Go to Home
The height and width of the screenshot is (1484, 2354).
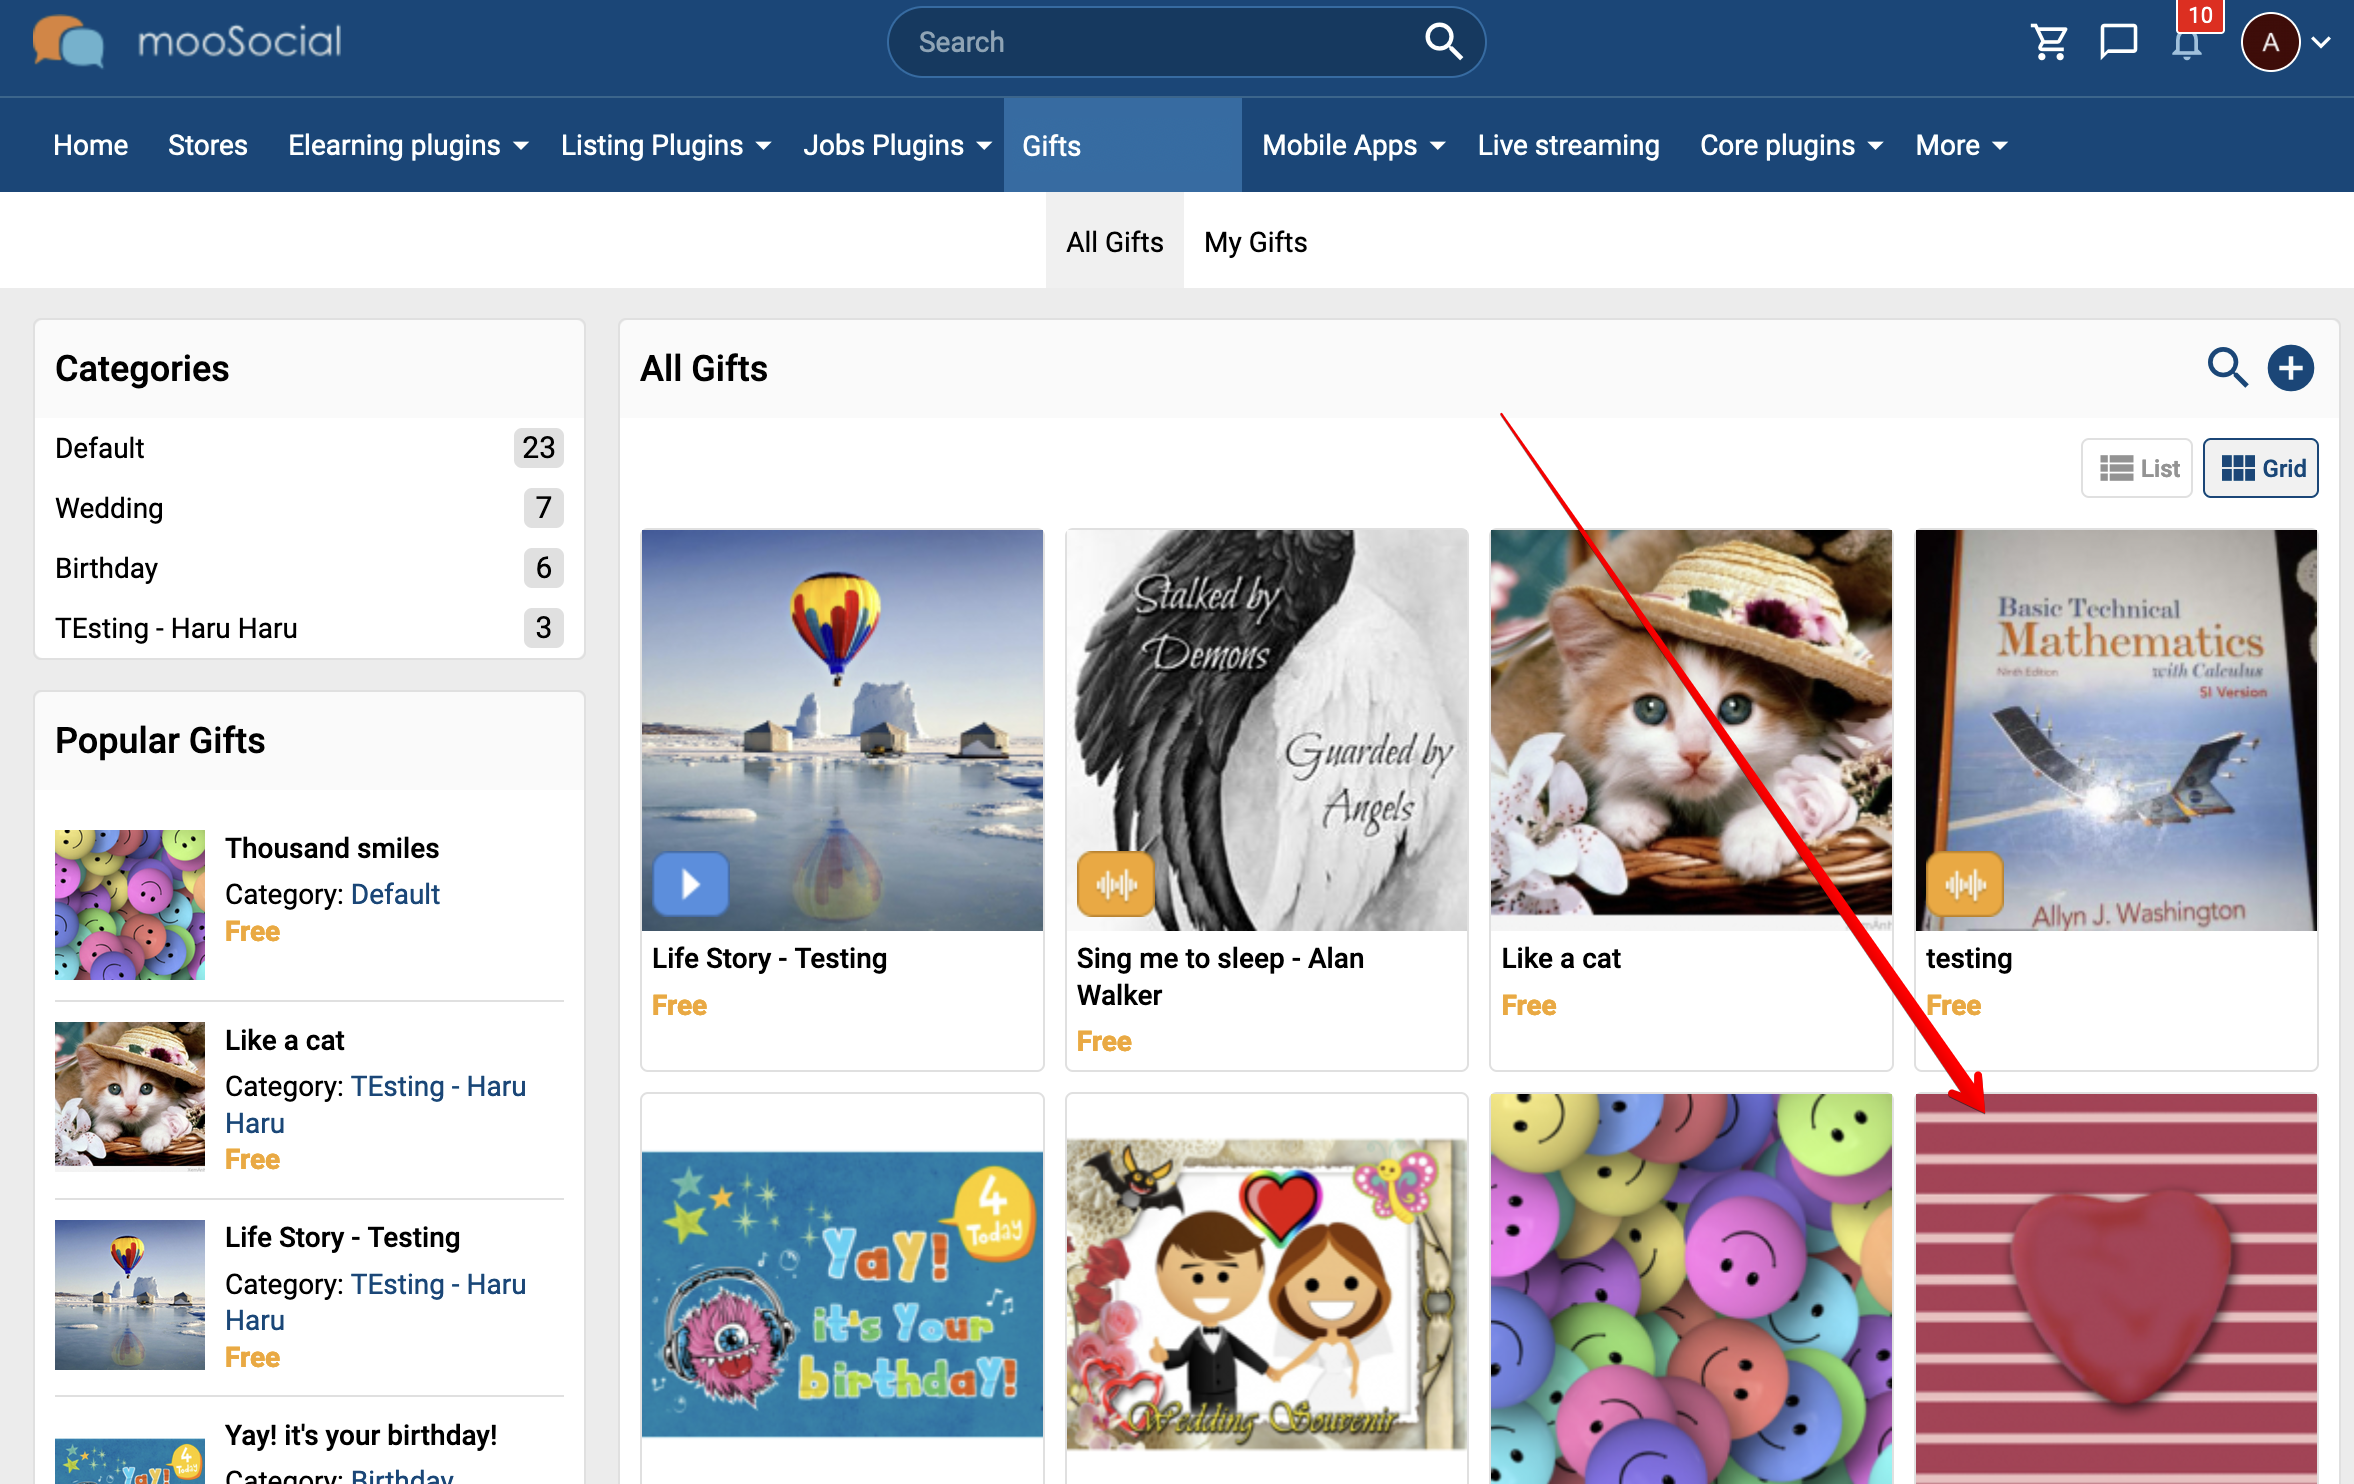click(x=91, y=145)
